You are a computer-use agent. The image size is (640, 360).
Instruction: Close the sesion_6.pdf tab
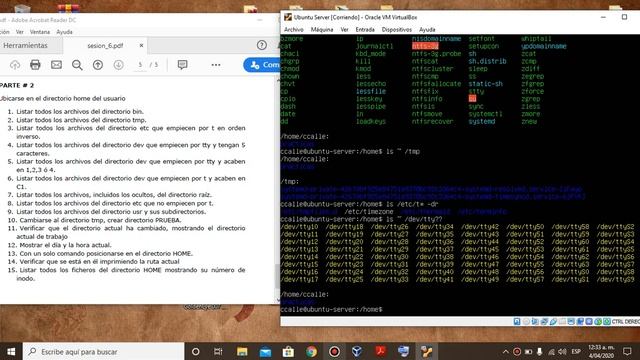tap(141, 45)
